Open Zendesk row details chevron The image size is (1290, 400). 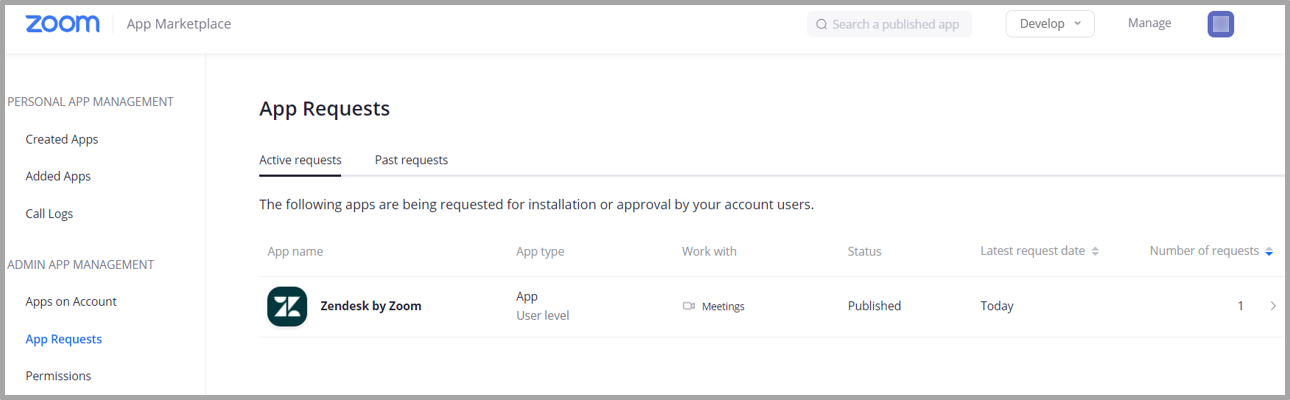pyautogui.click(x=1272, y=306)
